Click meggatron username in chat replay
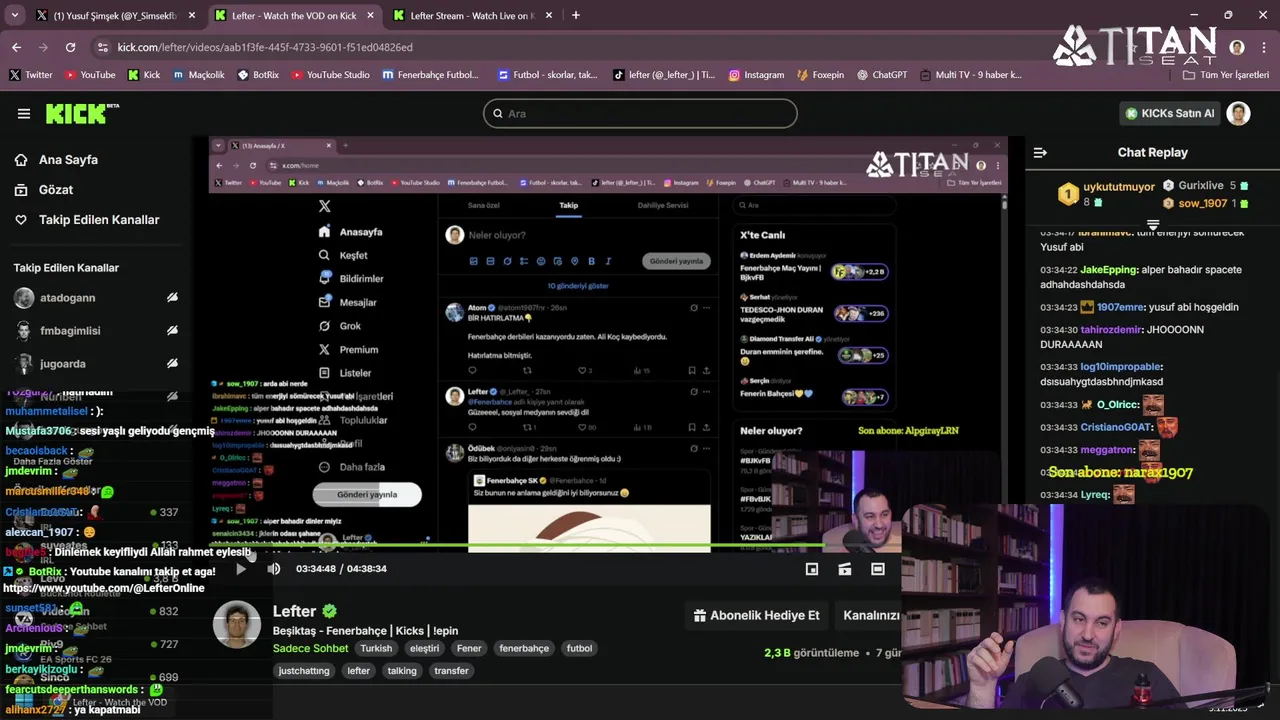The width and height of the screenshot is (1280, 720). [x=1108, y=450]
